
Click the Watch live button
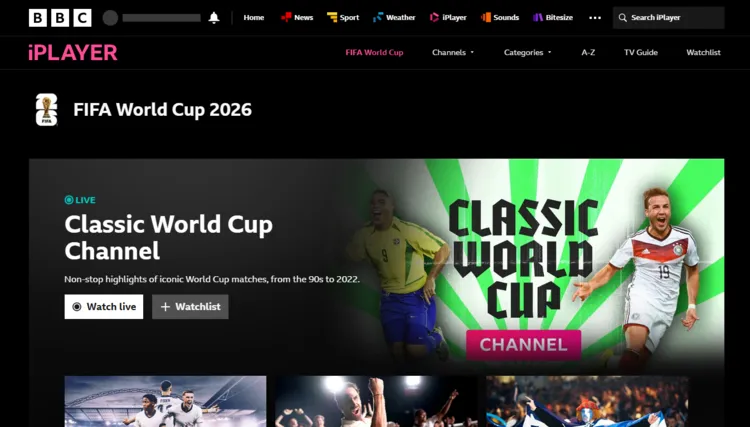[104, 307]
